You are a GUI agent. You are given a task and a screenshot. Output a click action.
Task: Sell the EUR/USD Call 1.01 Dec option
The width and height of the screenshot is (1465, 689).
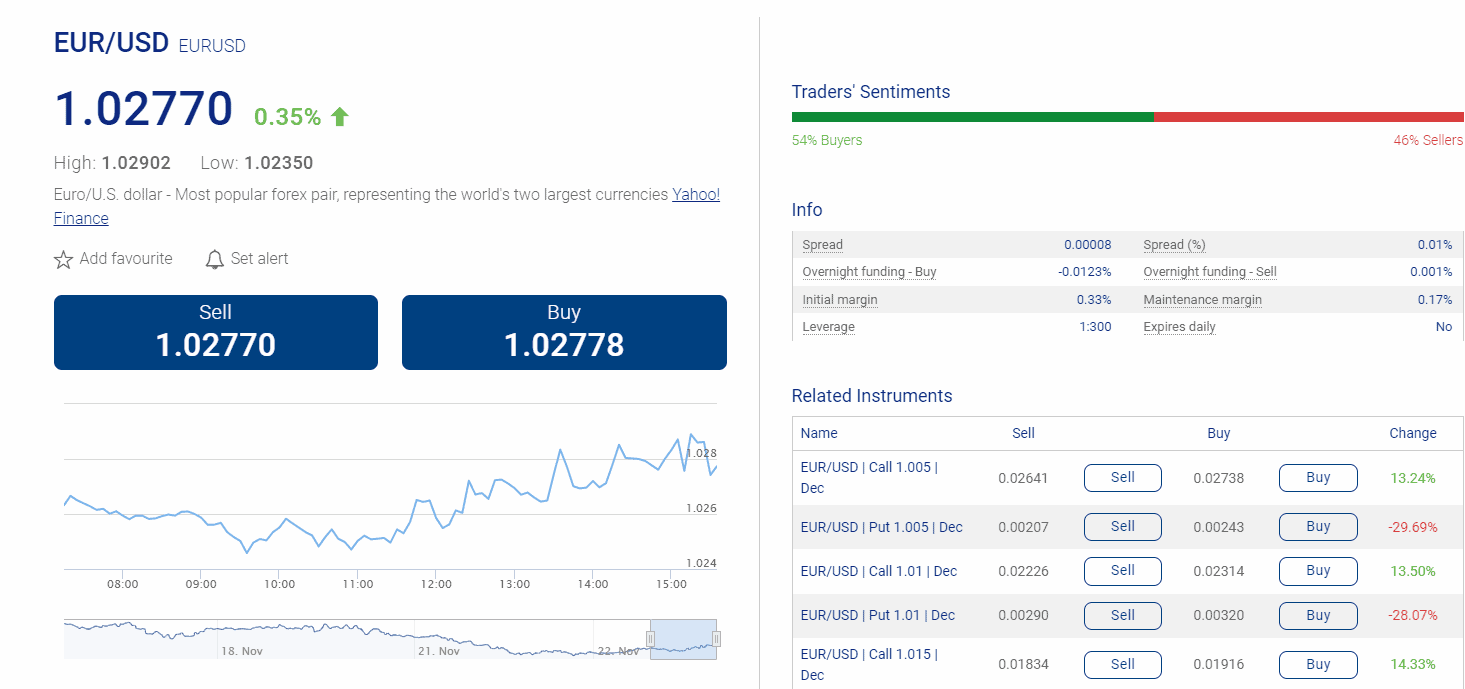[1122, 571]
